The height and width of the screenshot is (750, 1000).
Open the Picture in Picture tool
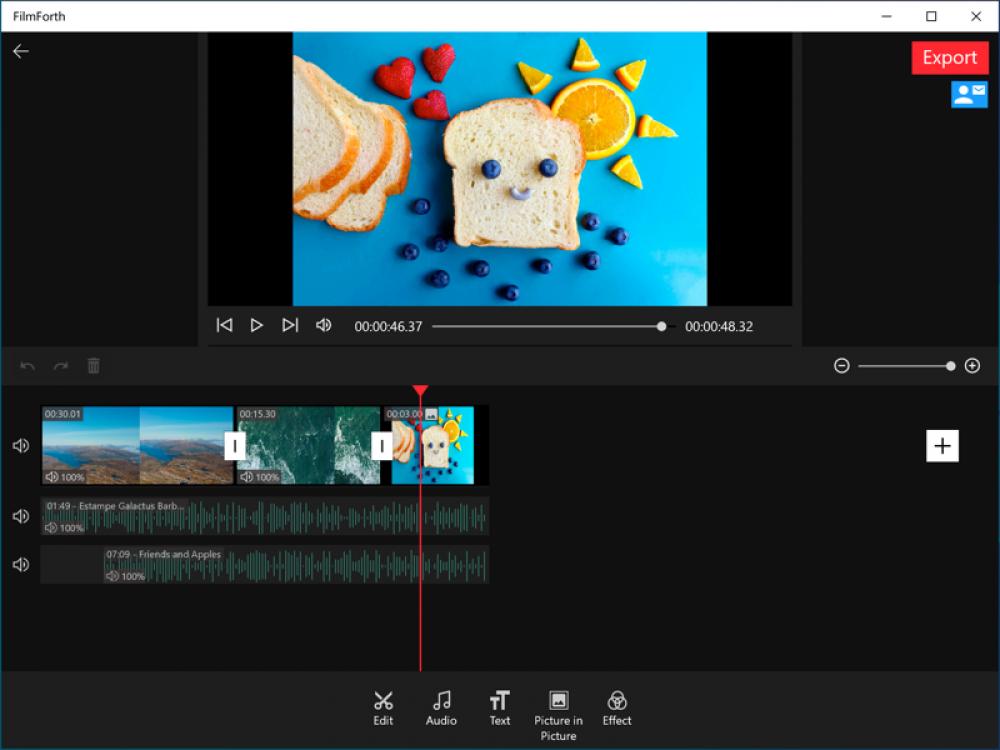click(x=558, y=705)
